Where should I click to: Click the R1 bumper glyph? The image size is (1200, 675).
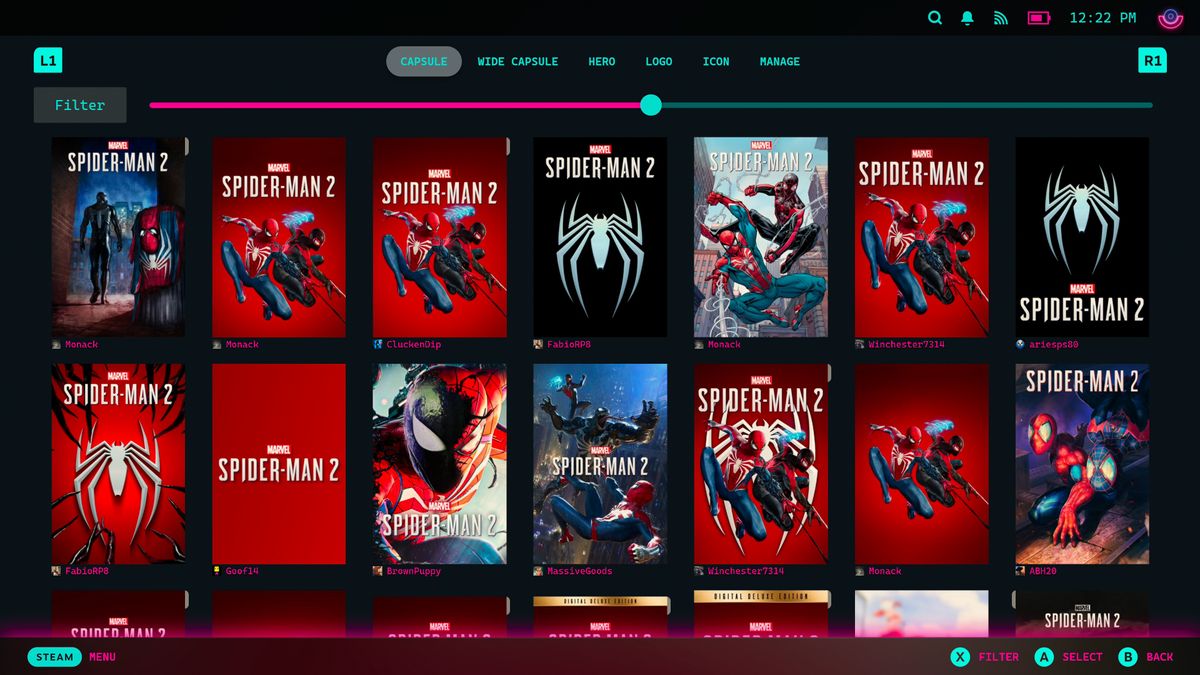click(x=1152, y=61)
